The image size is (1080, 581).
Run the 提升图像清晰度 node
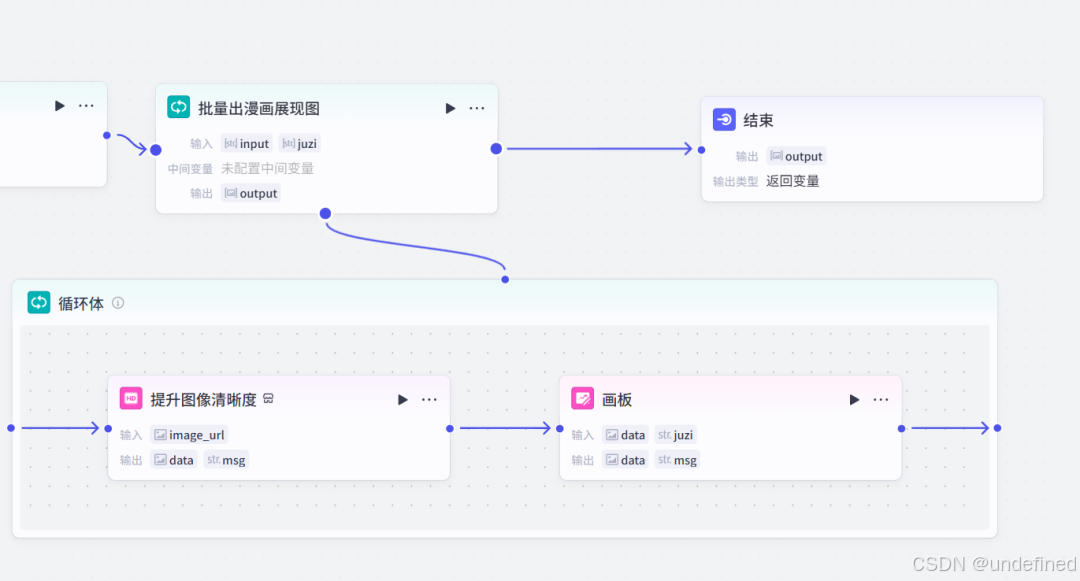(x=402, y=399)
